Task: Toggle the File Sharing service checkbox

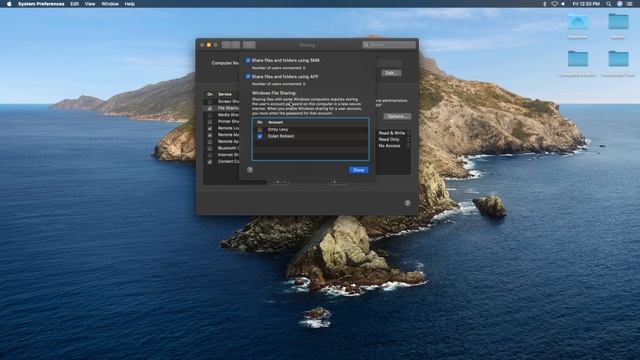Action: click(210, 108)
